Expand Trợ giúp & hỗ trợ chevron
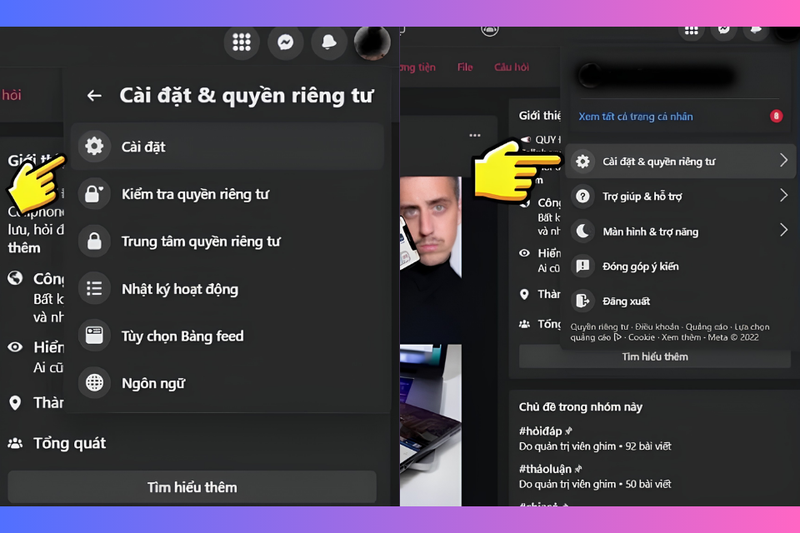 (x=784, y=195)
